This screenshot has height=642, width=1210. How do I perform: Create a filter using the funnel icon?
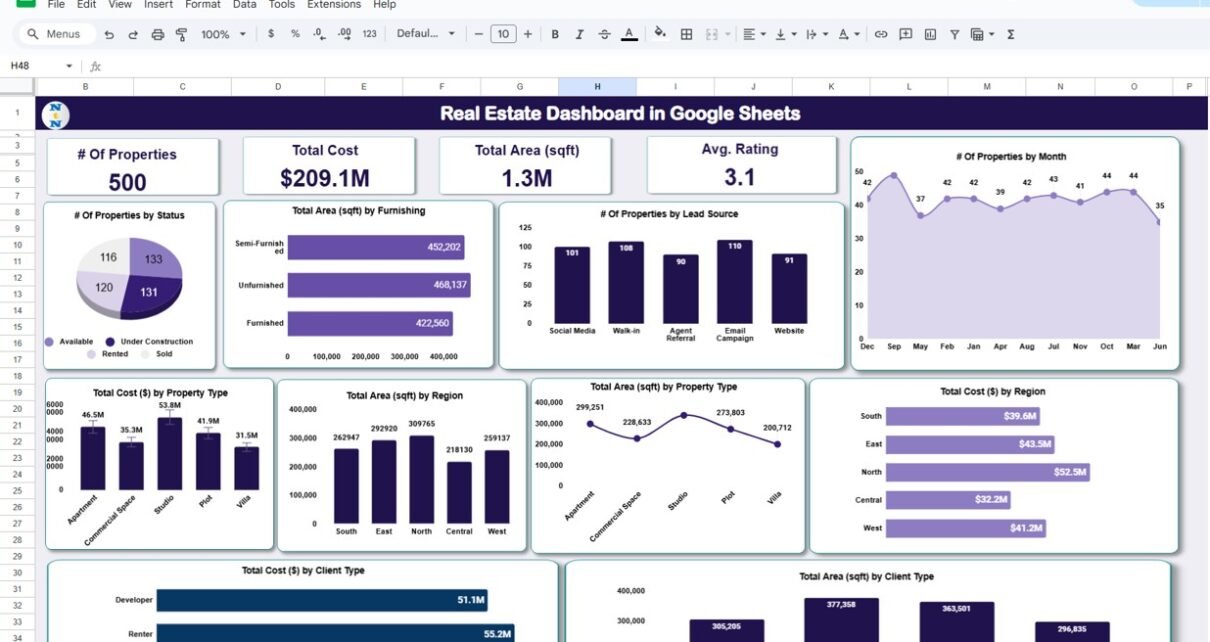(x=955, y=34)
